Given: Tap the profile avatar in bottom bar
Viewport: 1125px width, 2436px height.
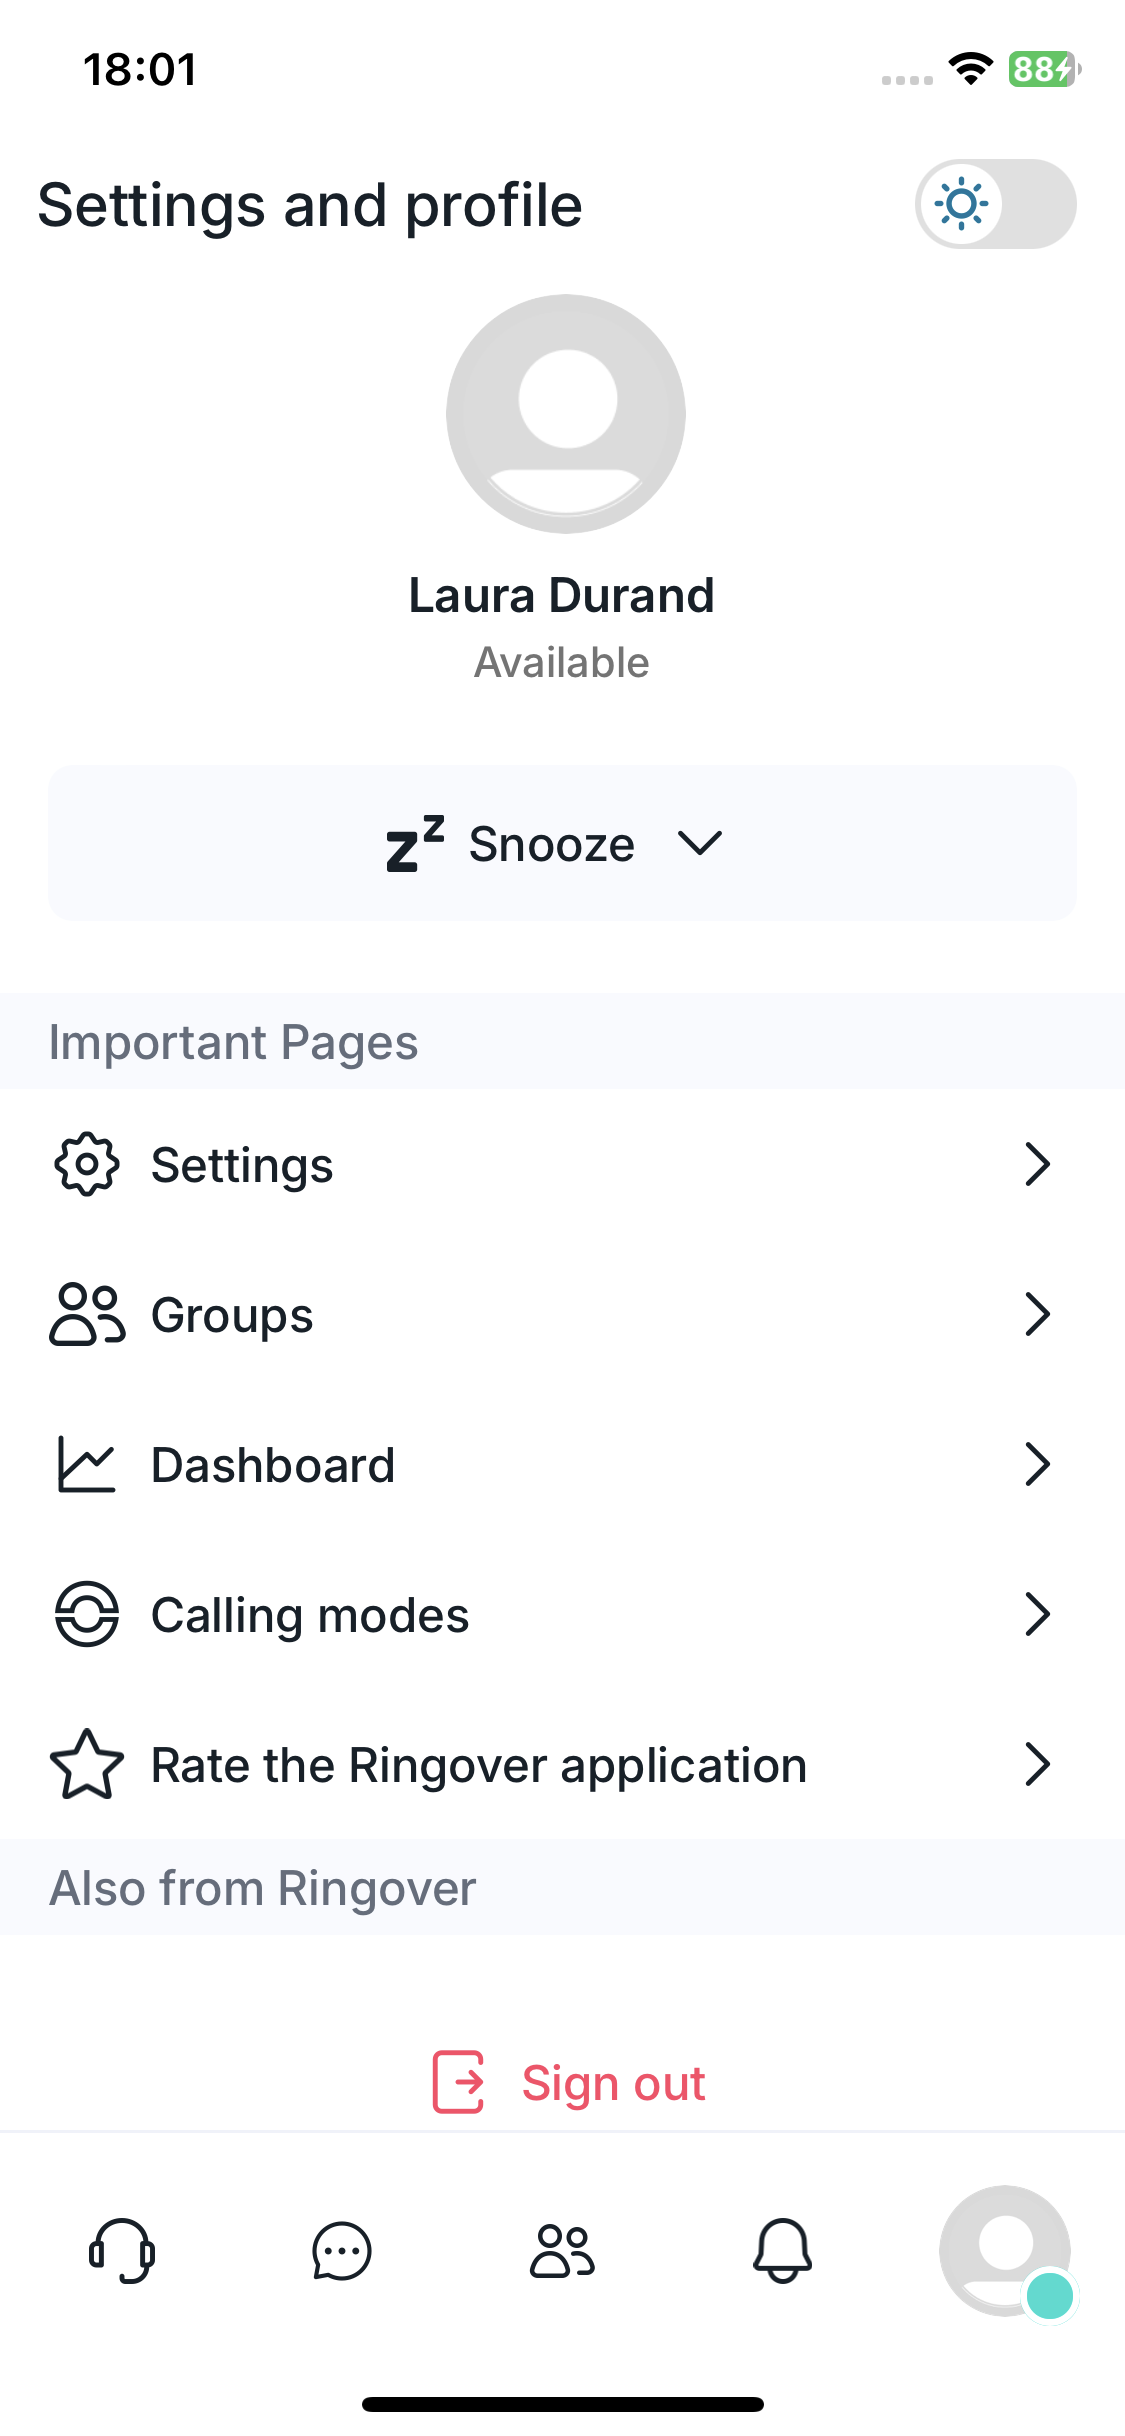Looking at the screenshot, I should point(1005,2251).
